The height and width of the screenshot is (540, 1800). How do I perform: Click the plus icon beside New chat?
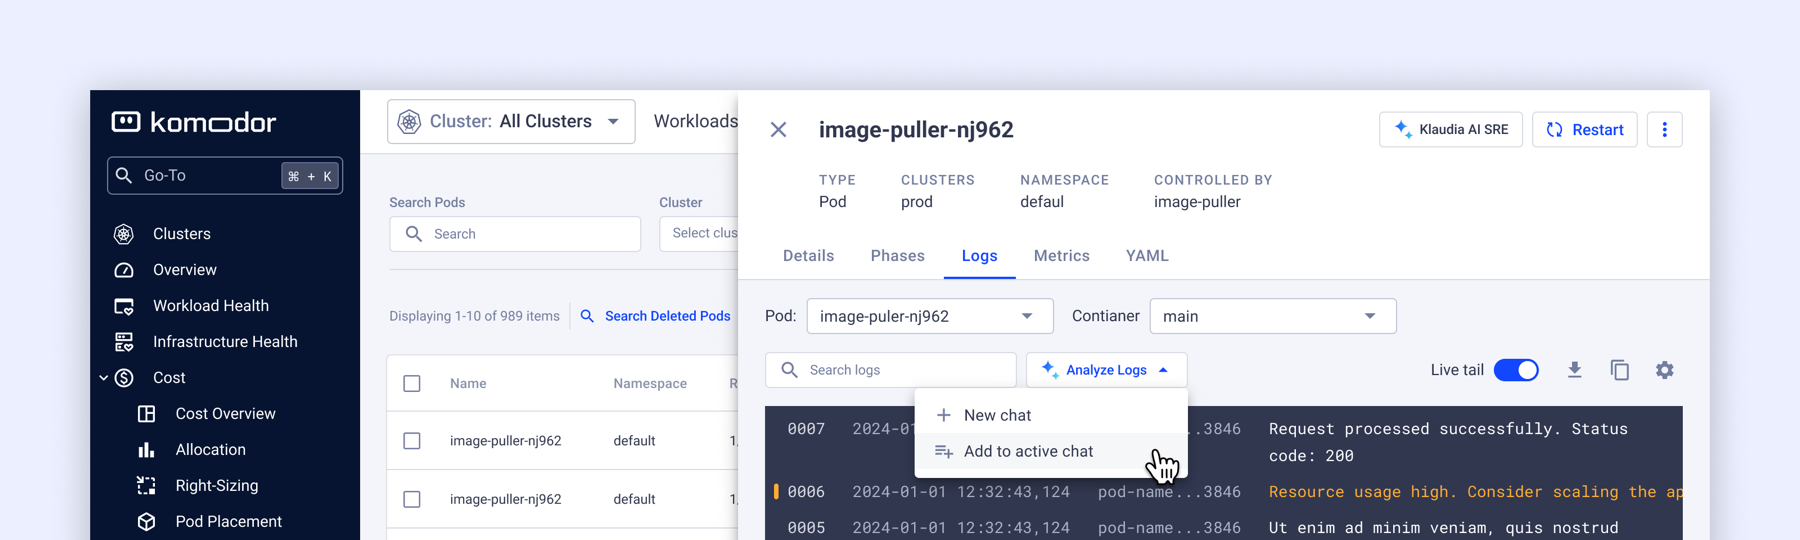[x=943, y=415]
